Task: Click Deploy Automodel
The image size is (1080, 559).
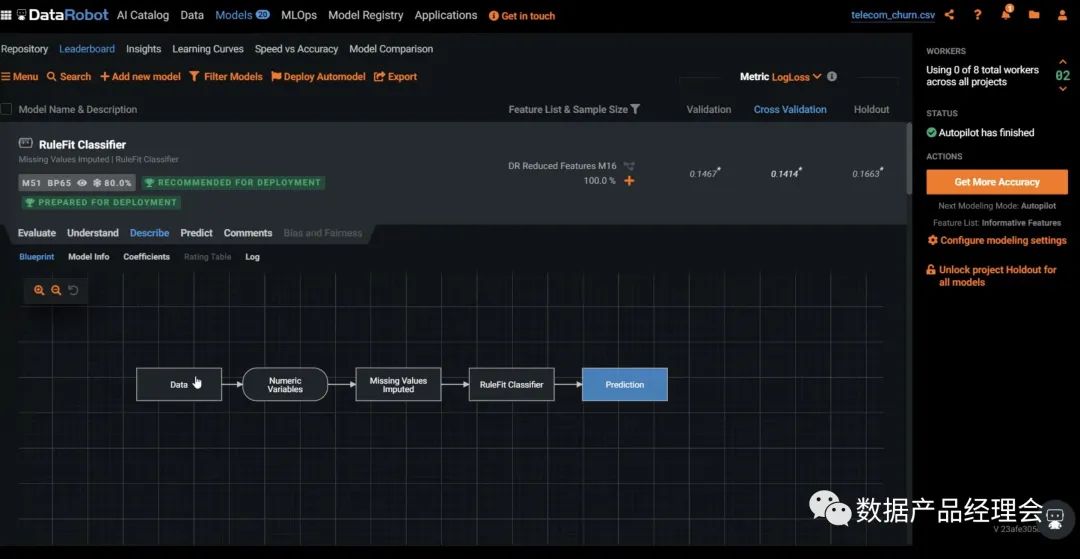Action: click(318, 76)
